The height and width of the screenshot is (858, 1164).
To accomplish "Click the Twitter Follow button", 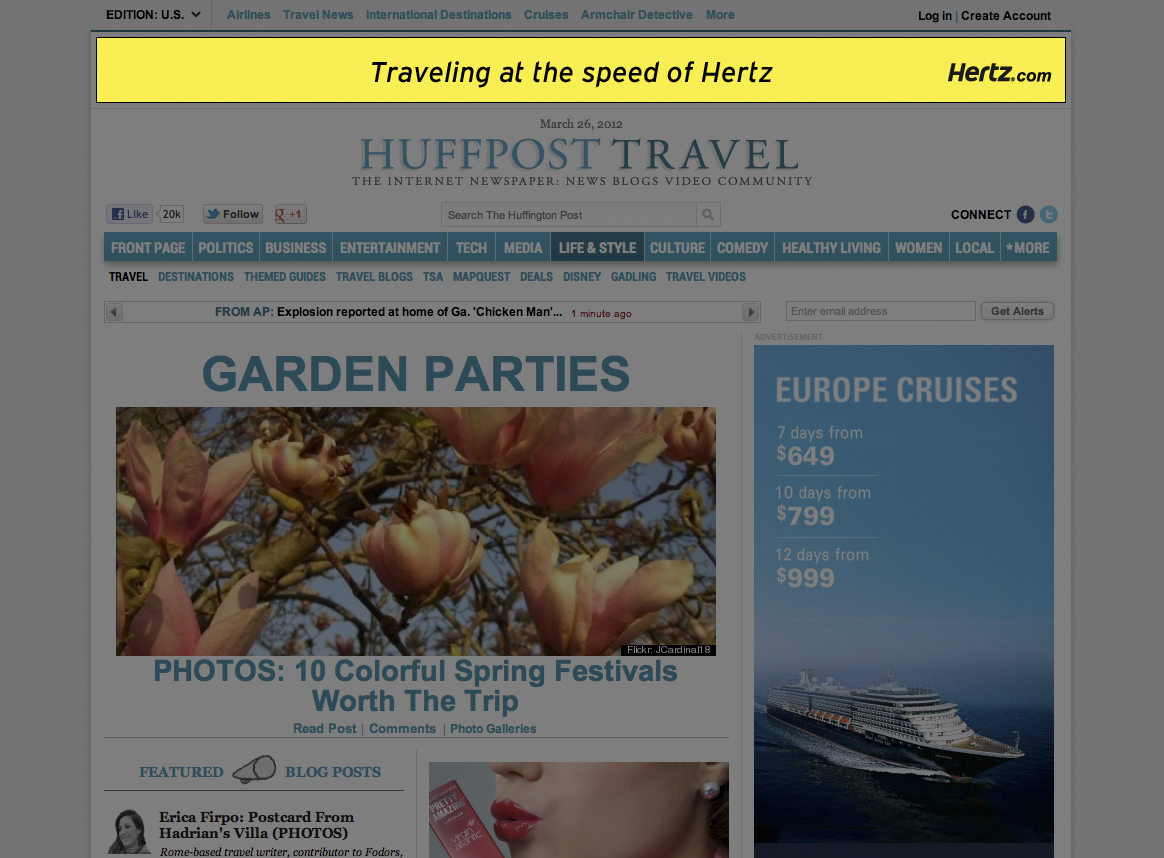I will [x=232, y=214].
